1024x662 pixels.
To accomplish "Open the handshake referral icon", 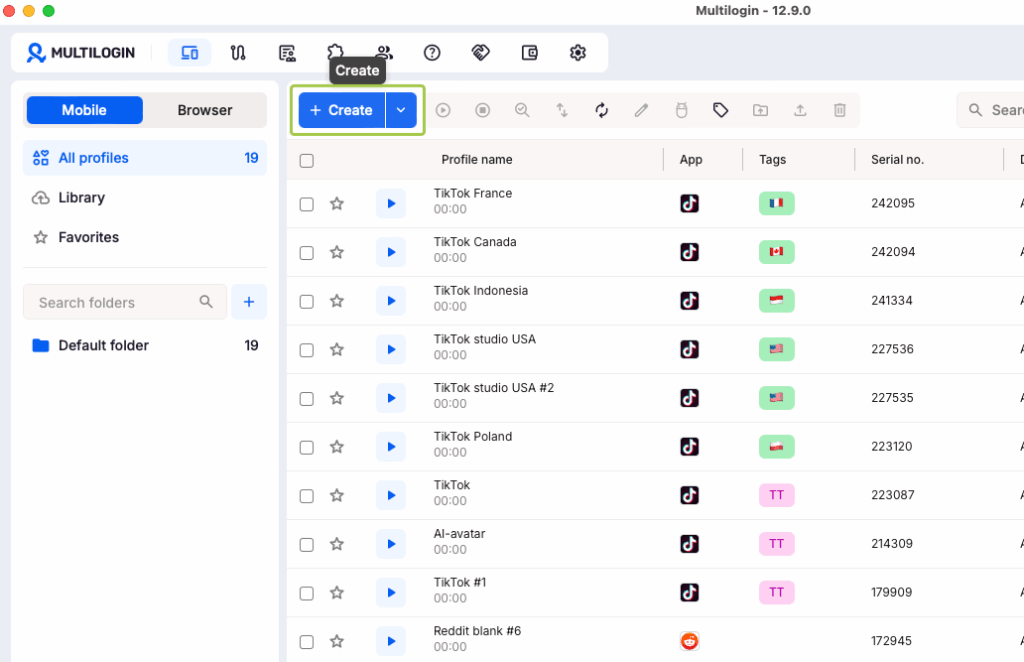I will click(x=481, y=53).
